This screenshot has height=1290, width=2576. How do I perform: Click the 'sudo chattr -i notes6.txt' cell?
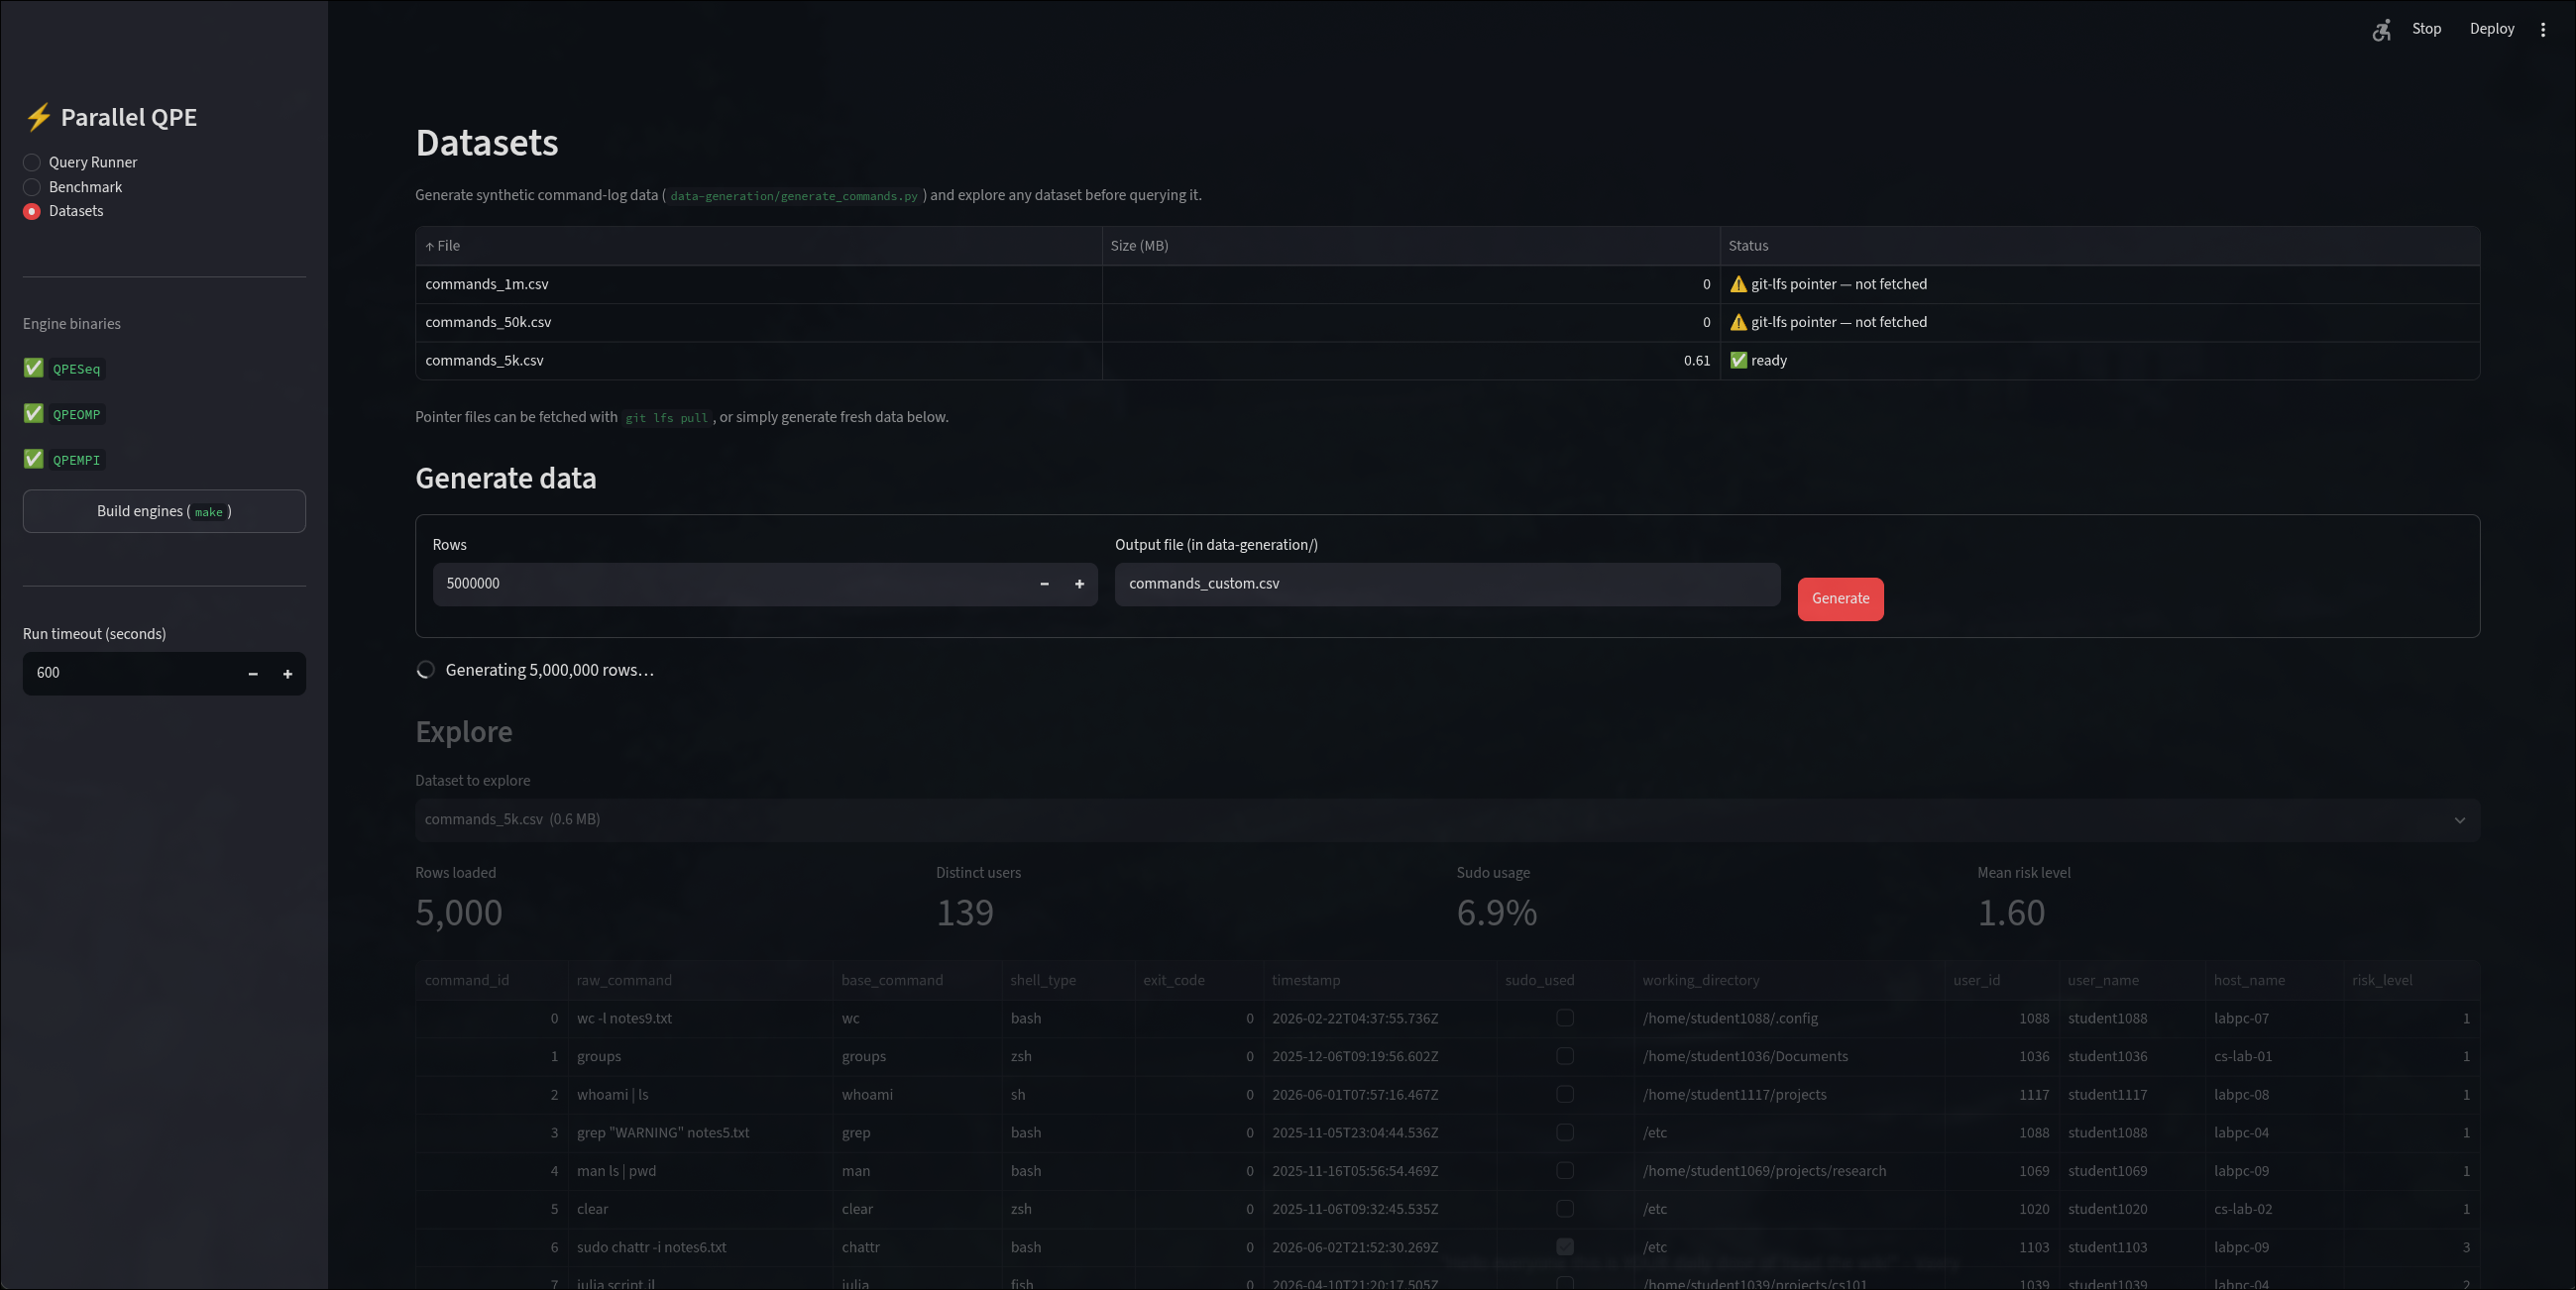point(700,1247)
